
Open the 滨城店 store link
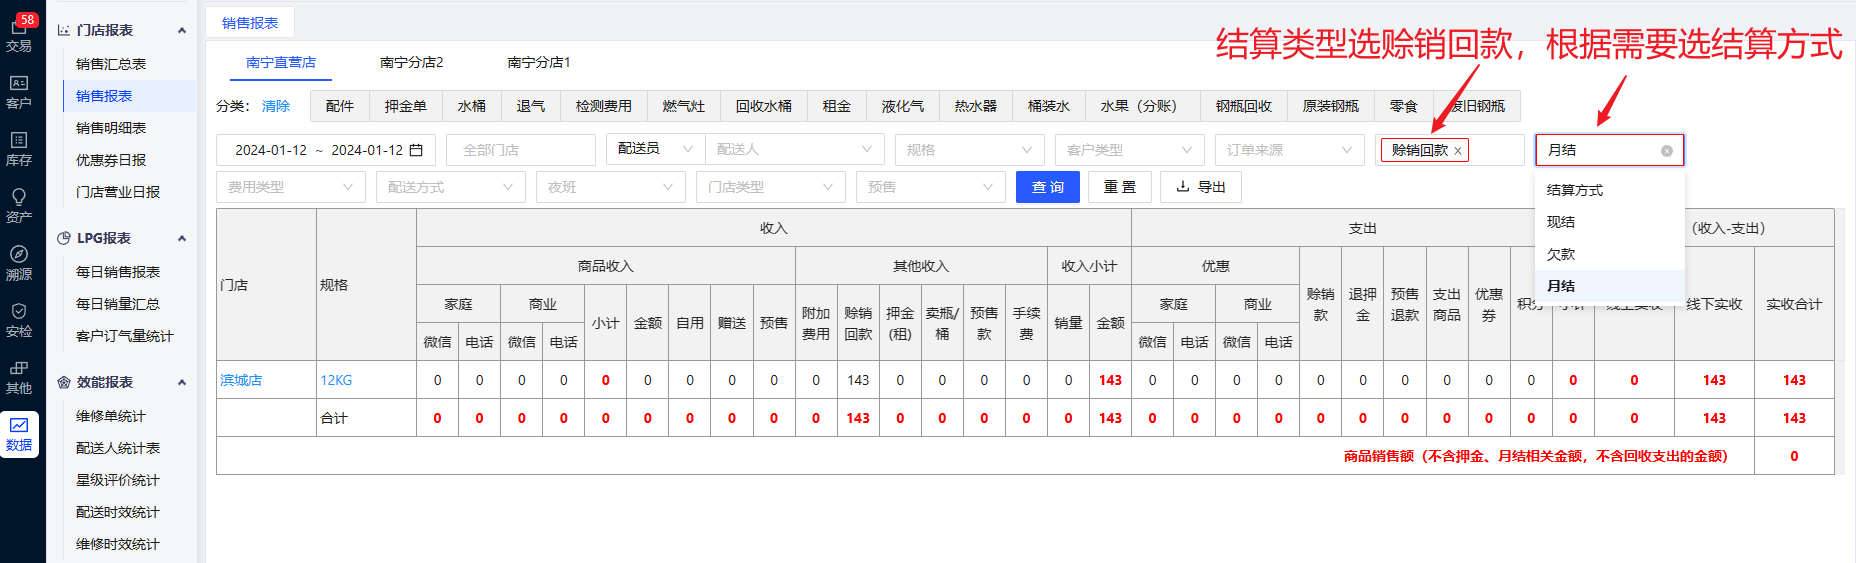[x=241, y=380]
